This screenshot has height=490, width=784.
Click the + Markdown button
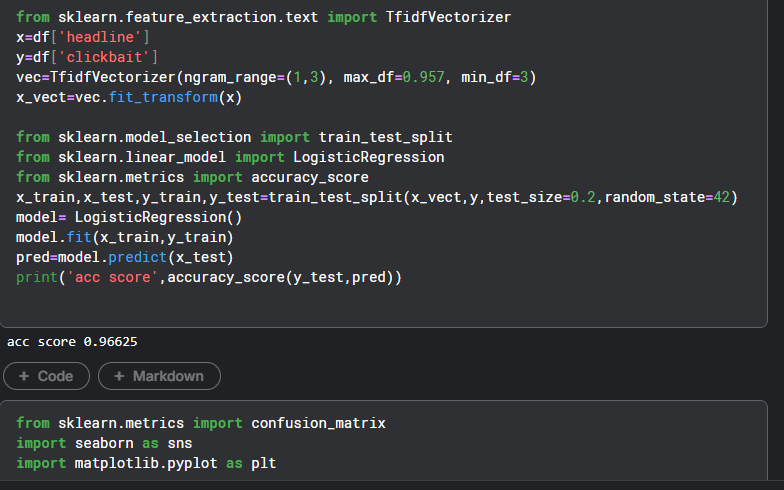click(x=159, y=376)
